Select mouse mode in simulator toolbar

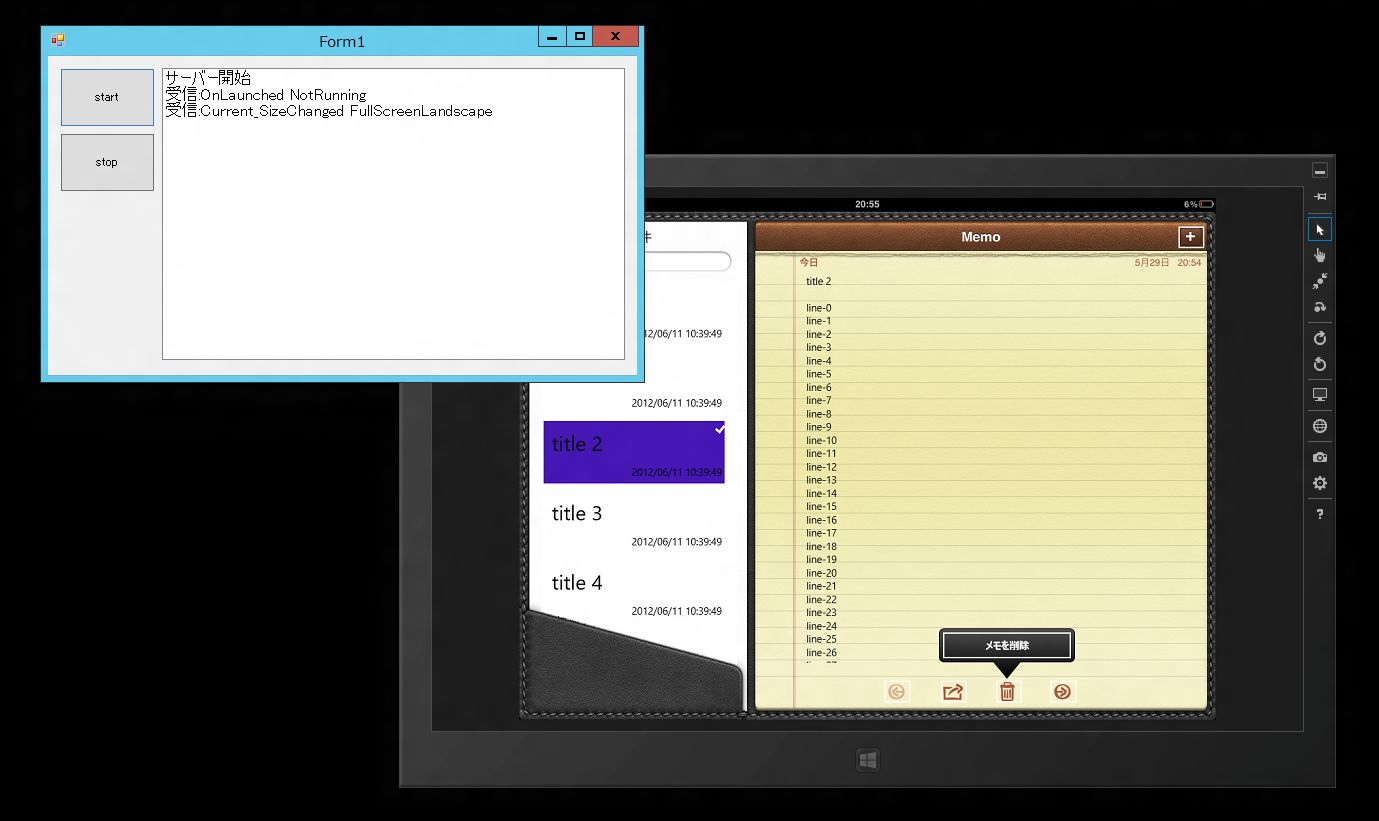coord(1320,230)
